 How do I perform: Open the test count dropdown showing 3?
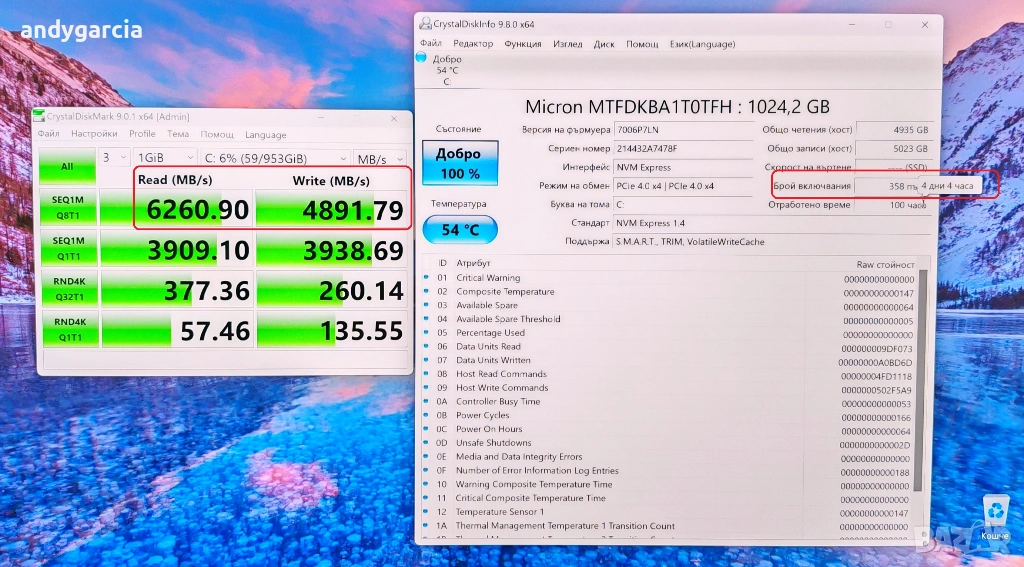point(114,158)
